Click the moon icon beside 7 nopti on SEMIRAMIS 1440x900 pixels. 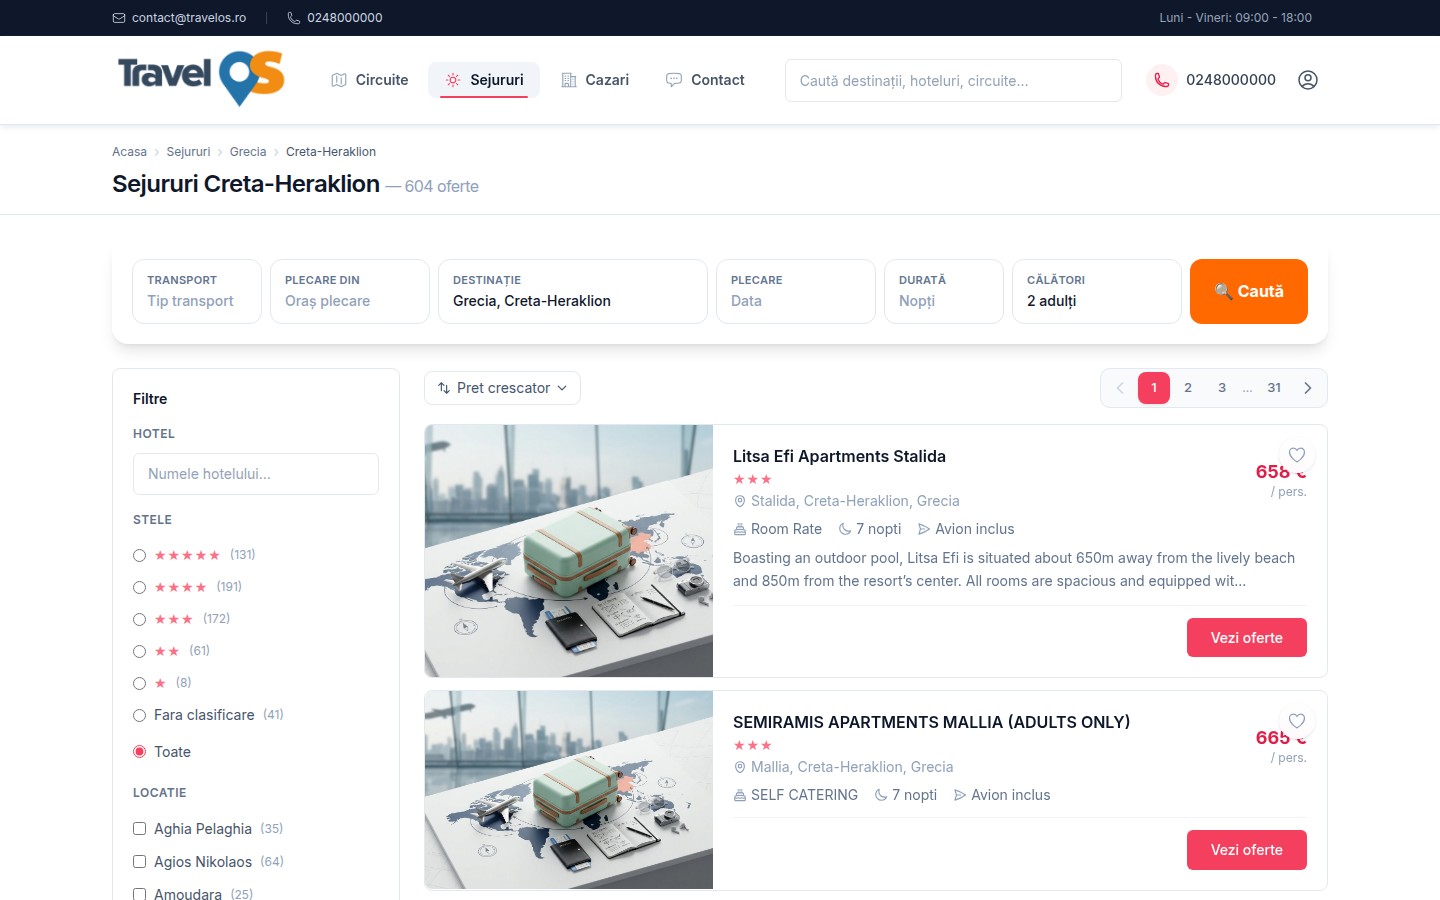(881, 795)
